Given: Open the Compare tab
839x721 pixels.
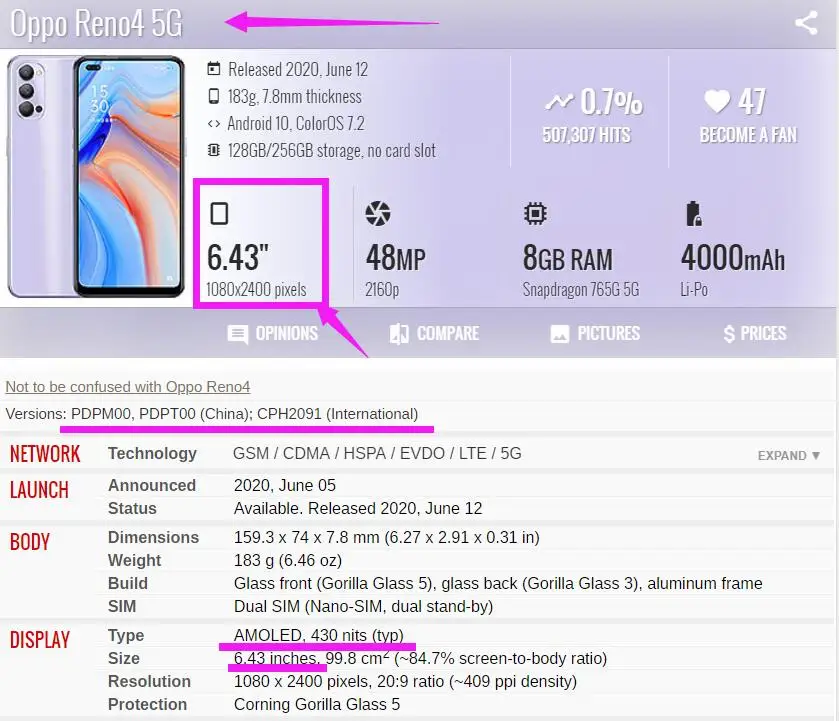Looking at the screenshot, I should (434, 333).
